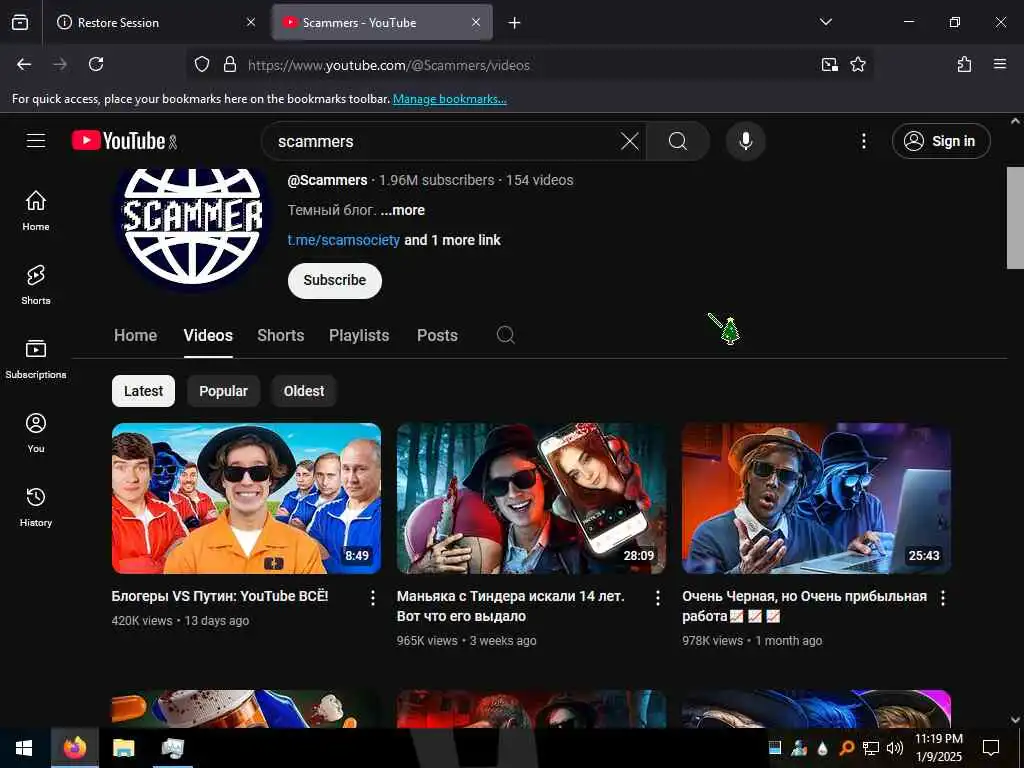Click the 28:09 video thumbnail
This screenshot has width=1024, height=768.
tap(531, 498)
